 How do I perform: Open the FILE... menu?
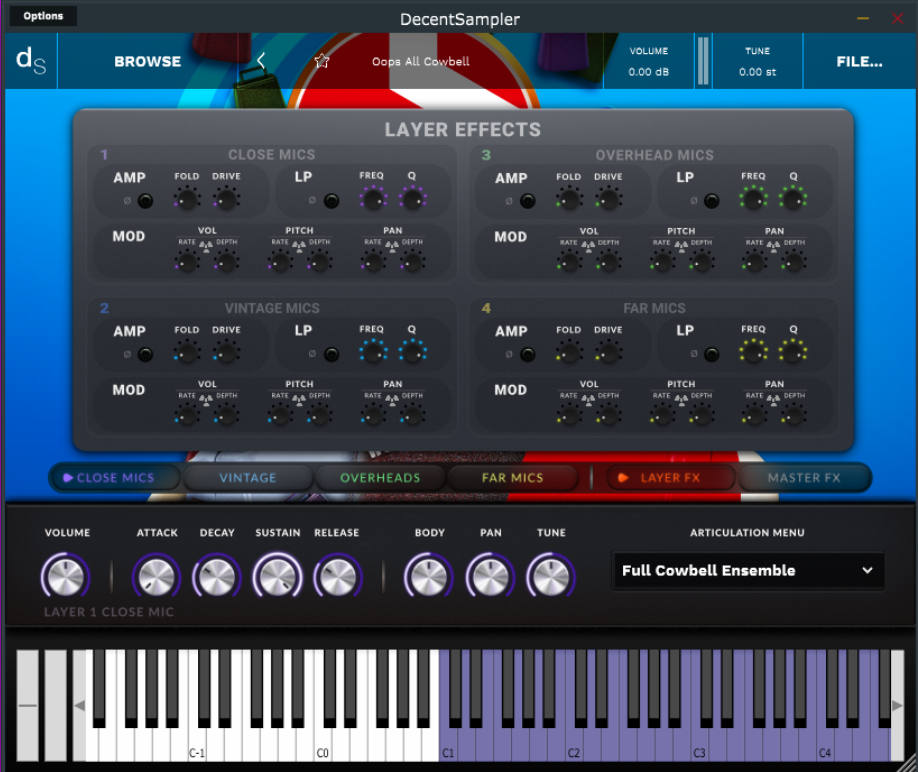point(858,61)
